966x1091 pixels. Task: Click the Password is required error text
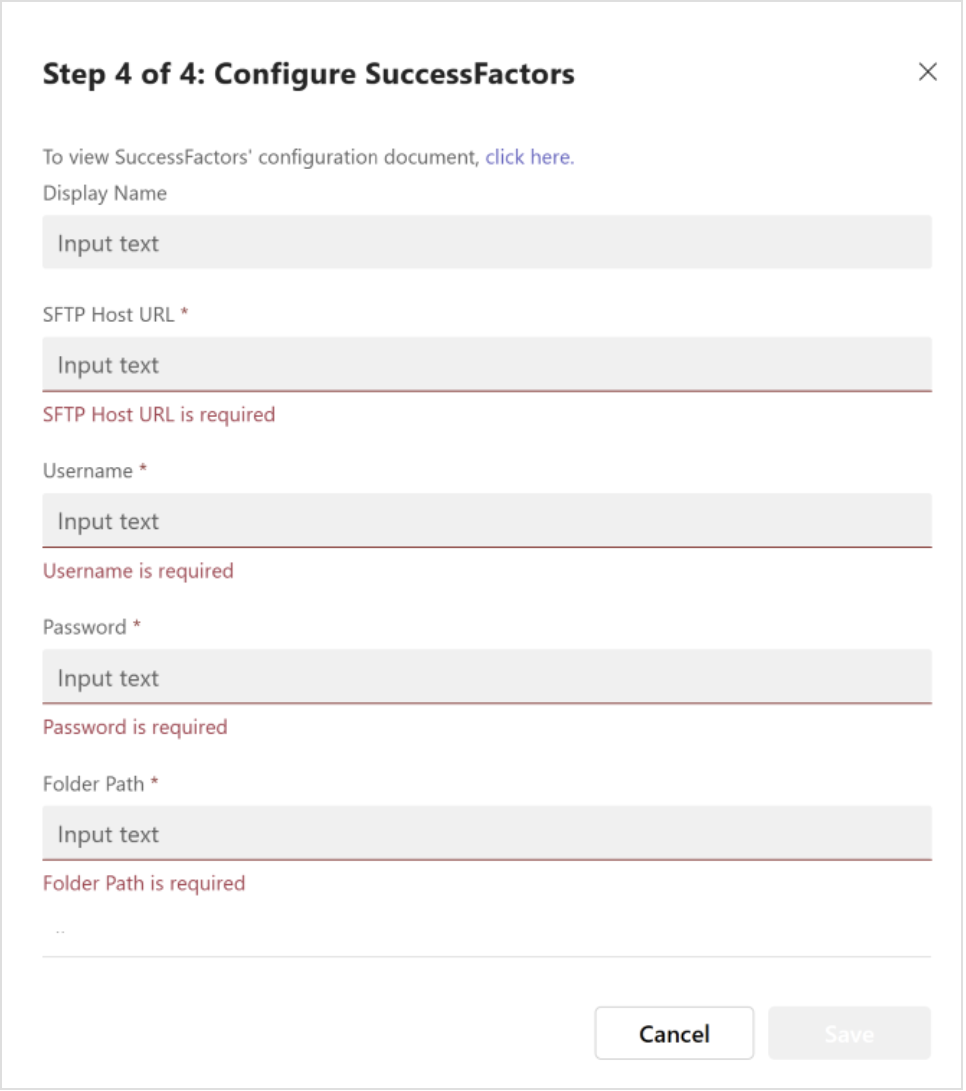pyautogui.click(x=133, y=727)
